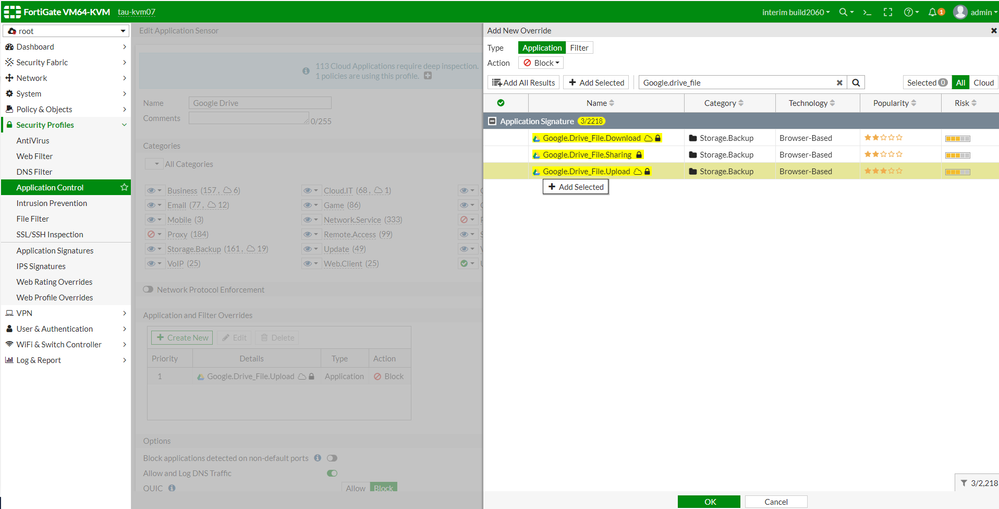This screenshot has height=509, width=999.
Task: Clear the Google.drive_file search text
Action: coord(840,83)
